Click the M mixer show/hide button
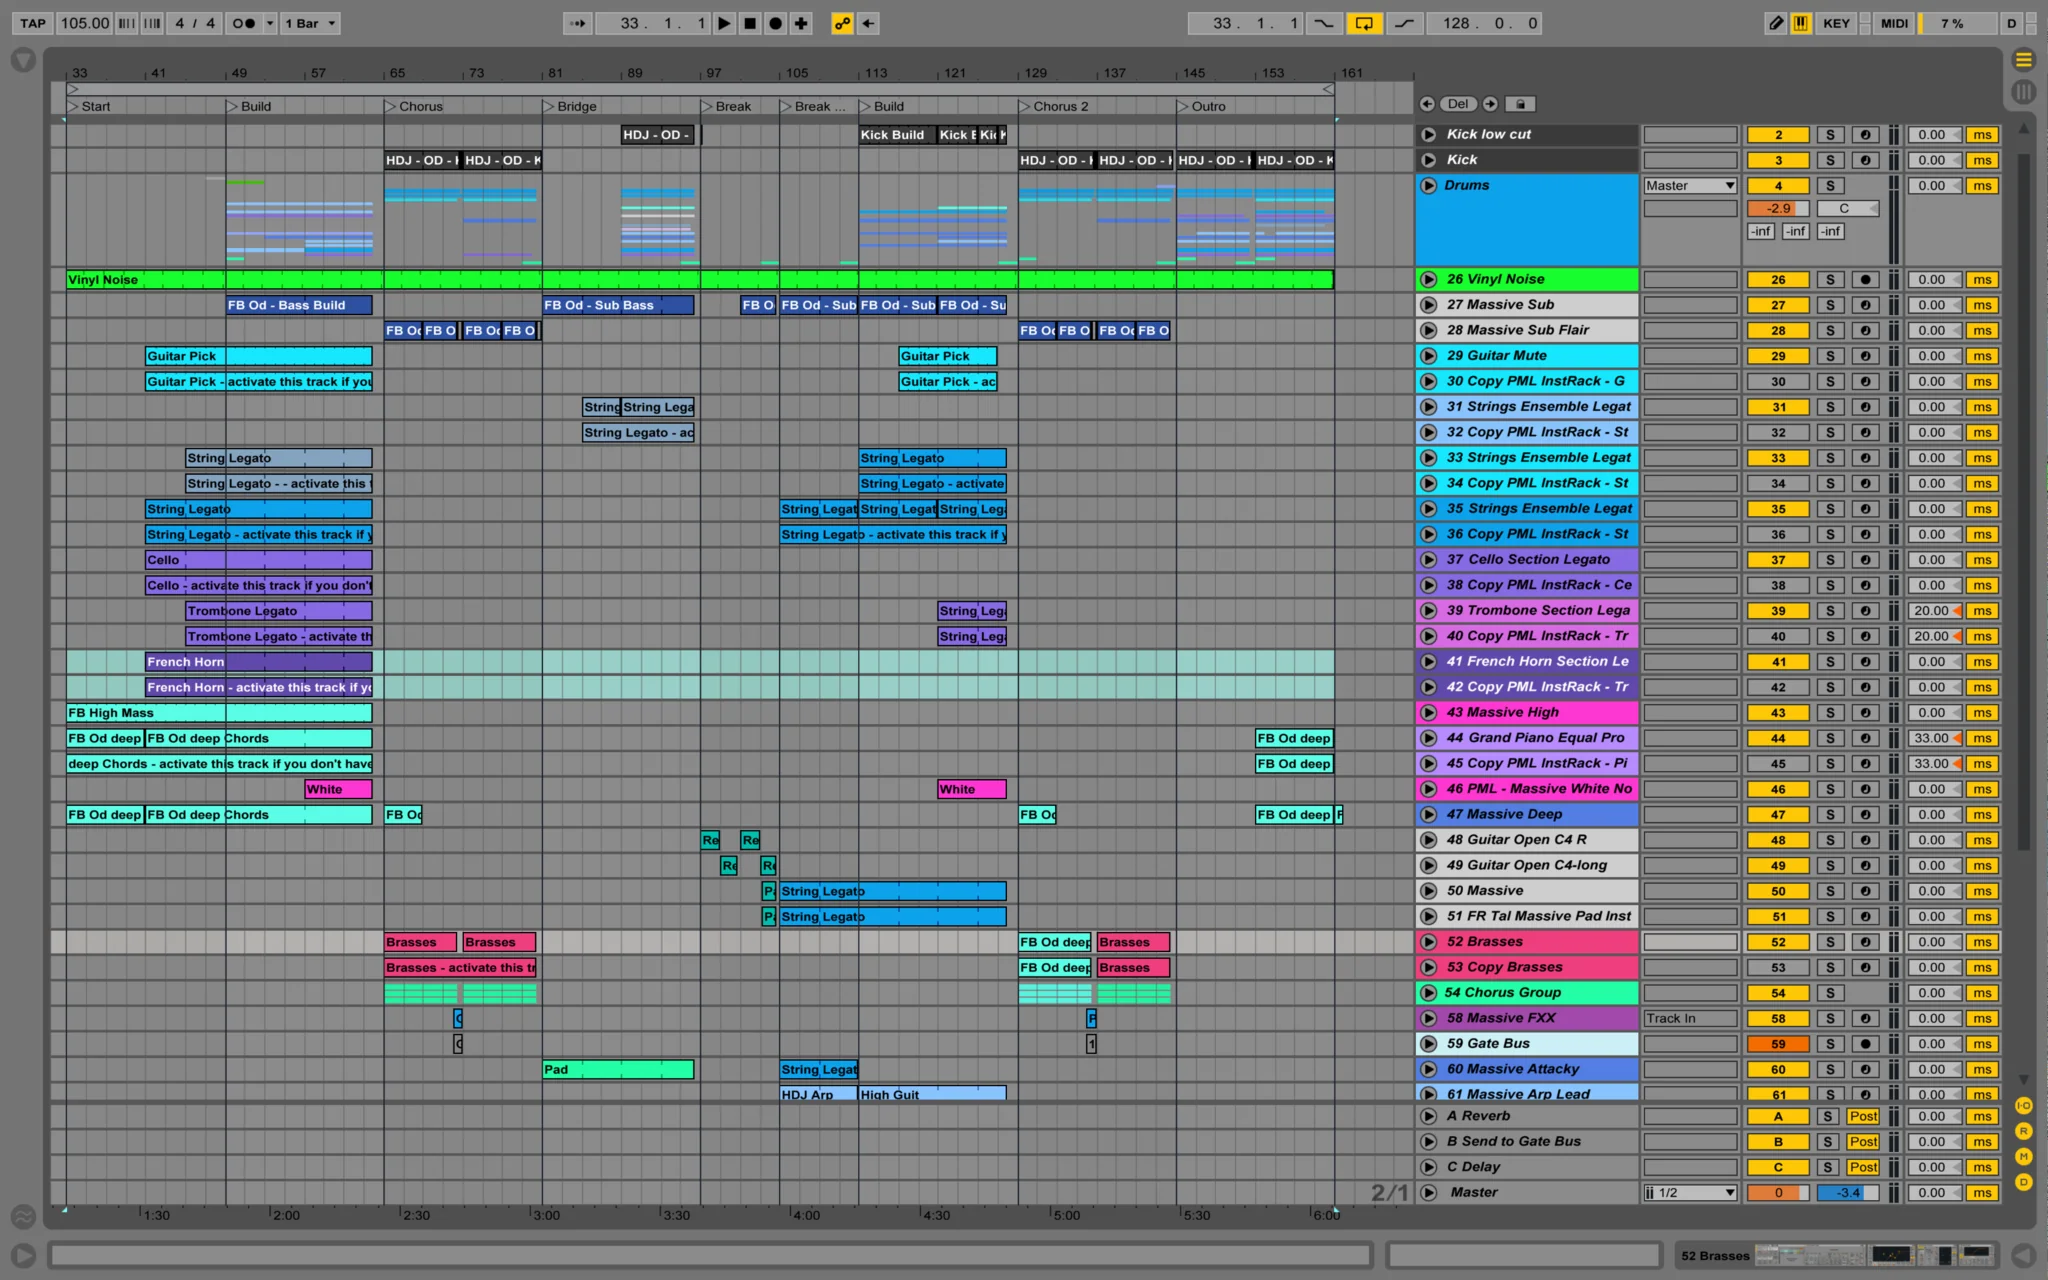This screenshot has width=2048, height=1280. coord(2023,1156)
